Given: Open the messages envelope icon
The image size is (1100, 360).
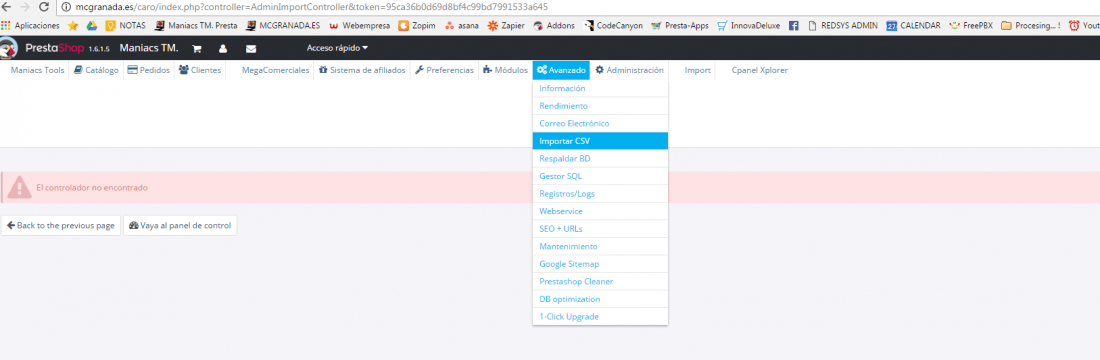Looking at the screenshot, I should pos(250,49).
